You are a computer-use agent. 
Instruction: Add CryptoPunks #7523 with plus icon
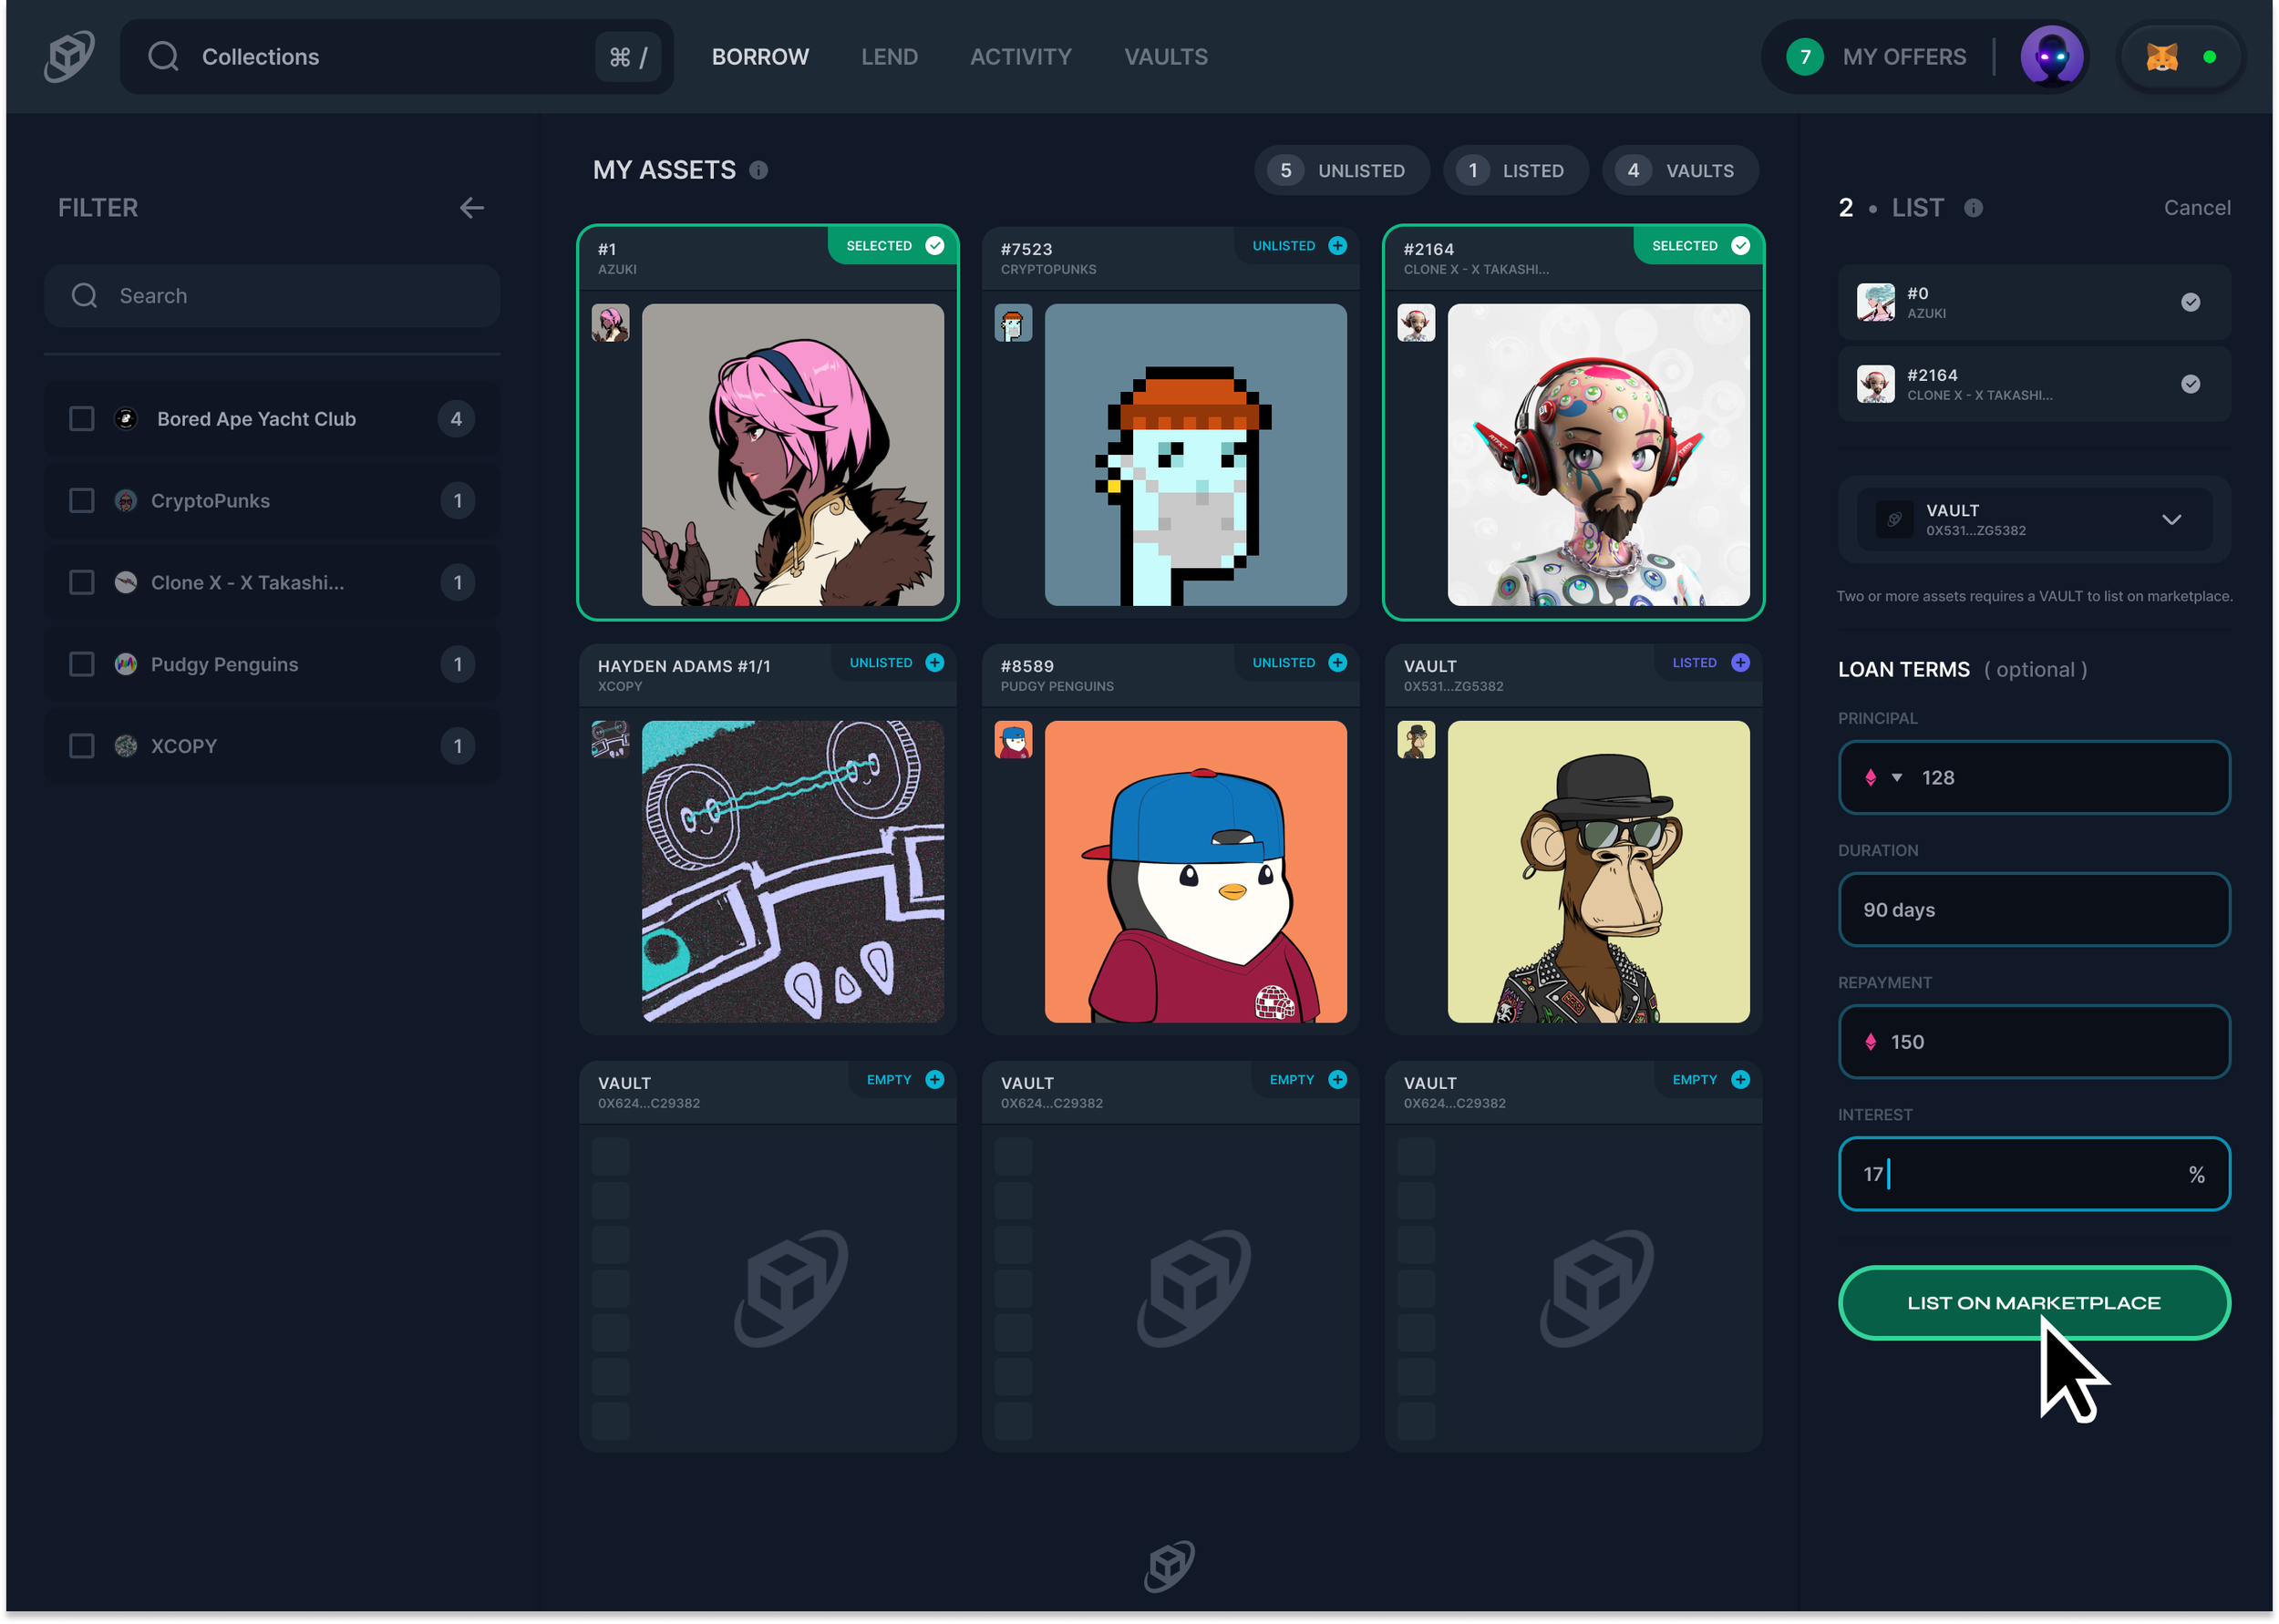1337,246
